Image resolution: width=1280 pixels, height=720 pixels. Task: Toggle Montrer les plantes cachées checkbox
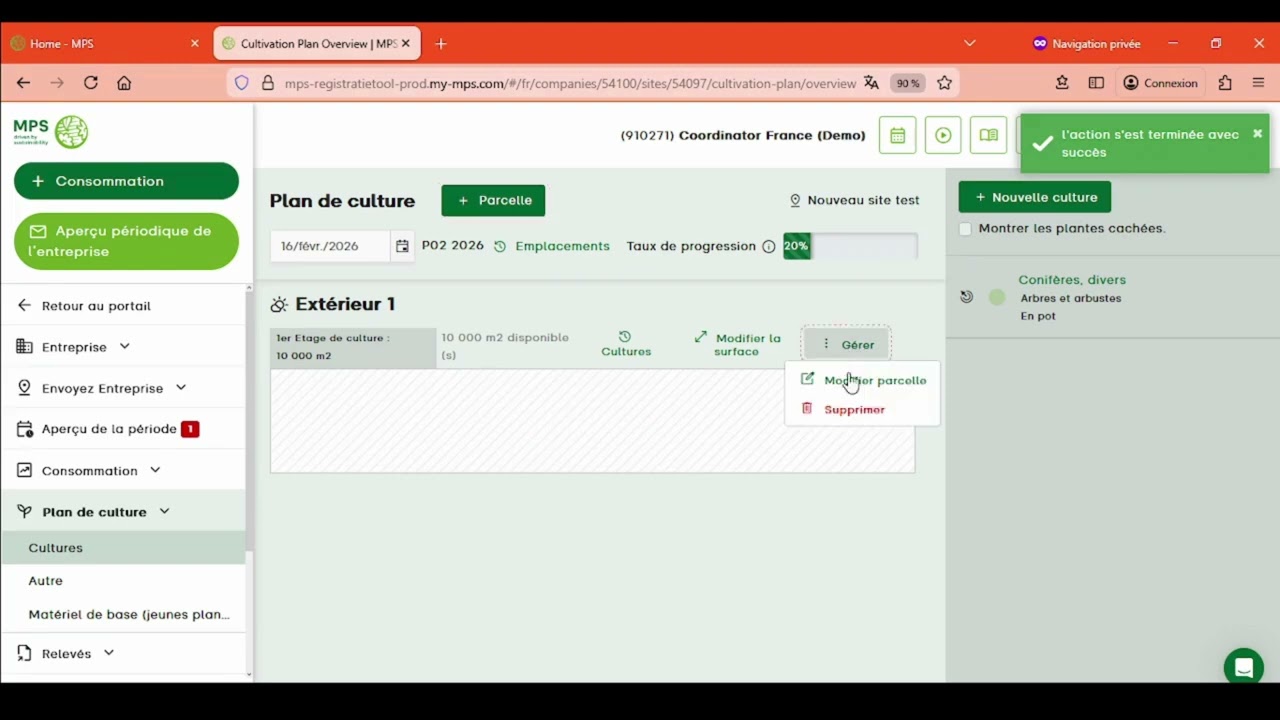[x=965, y=229]
